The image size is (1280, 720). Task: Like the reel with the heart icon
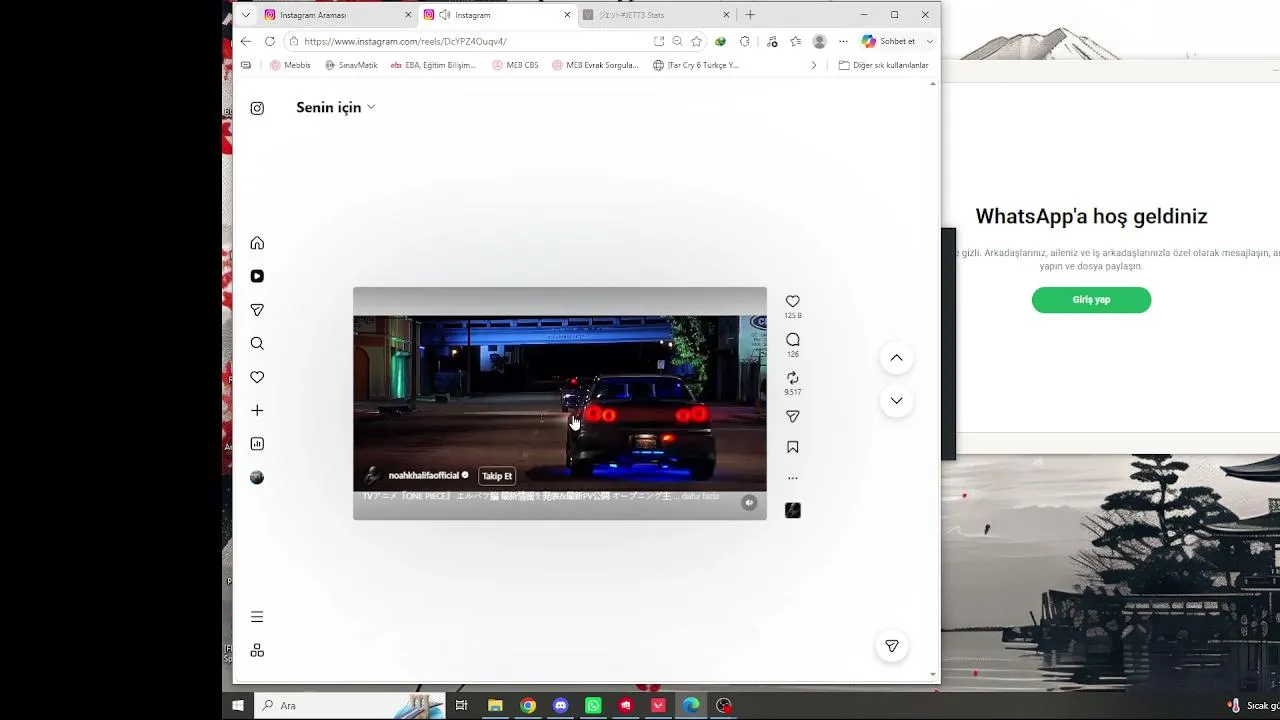pos(793,301)
